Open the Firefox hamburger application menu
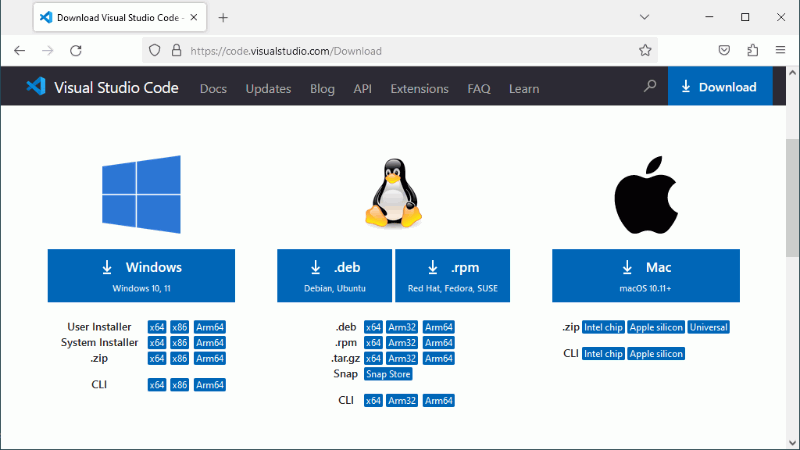The image size is (800, 450). pyautogui.click(x=781, y=50)
